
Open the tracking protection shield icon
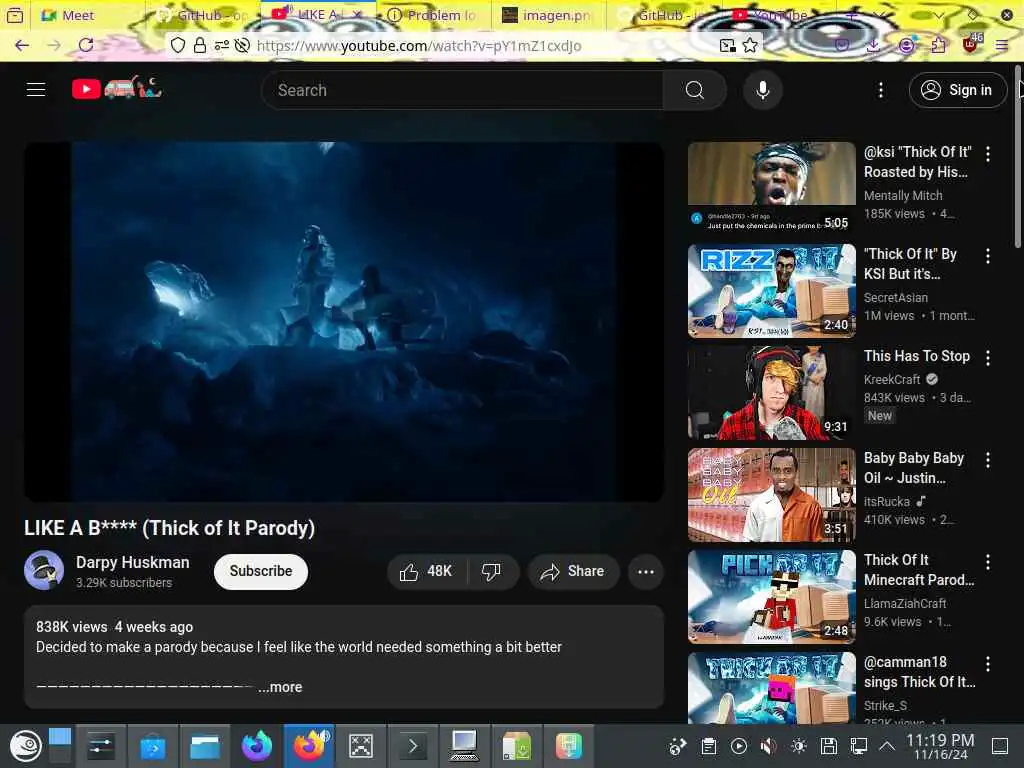(x=178, y=45)
